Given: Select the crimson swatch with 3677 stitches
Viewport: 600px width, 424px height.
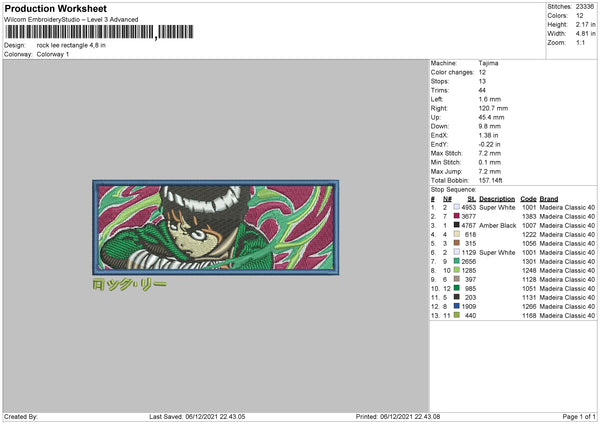Looking at the screenshot, I should pos(455,217).
